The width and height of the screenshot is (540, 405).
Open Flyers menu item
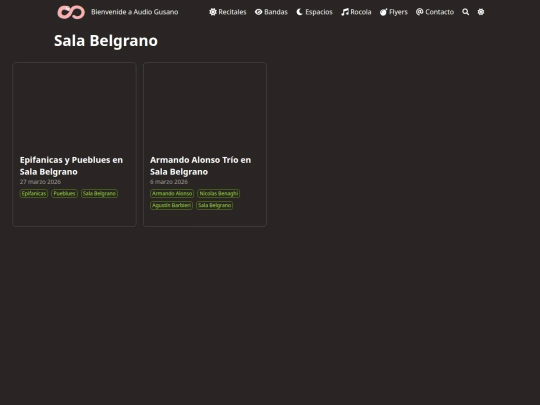pyautogui.click(x=394, y=12)
